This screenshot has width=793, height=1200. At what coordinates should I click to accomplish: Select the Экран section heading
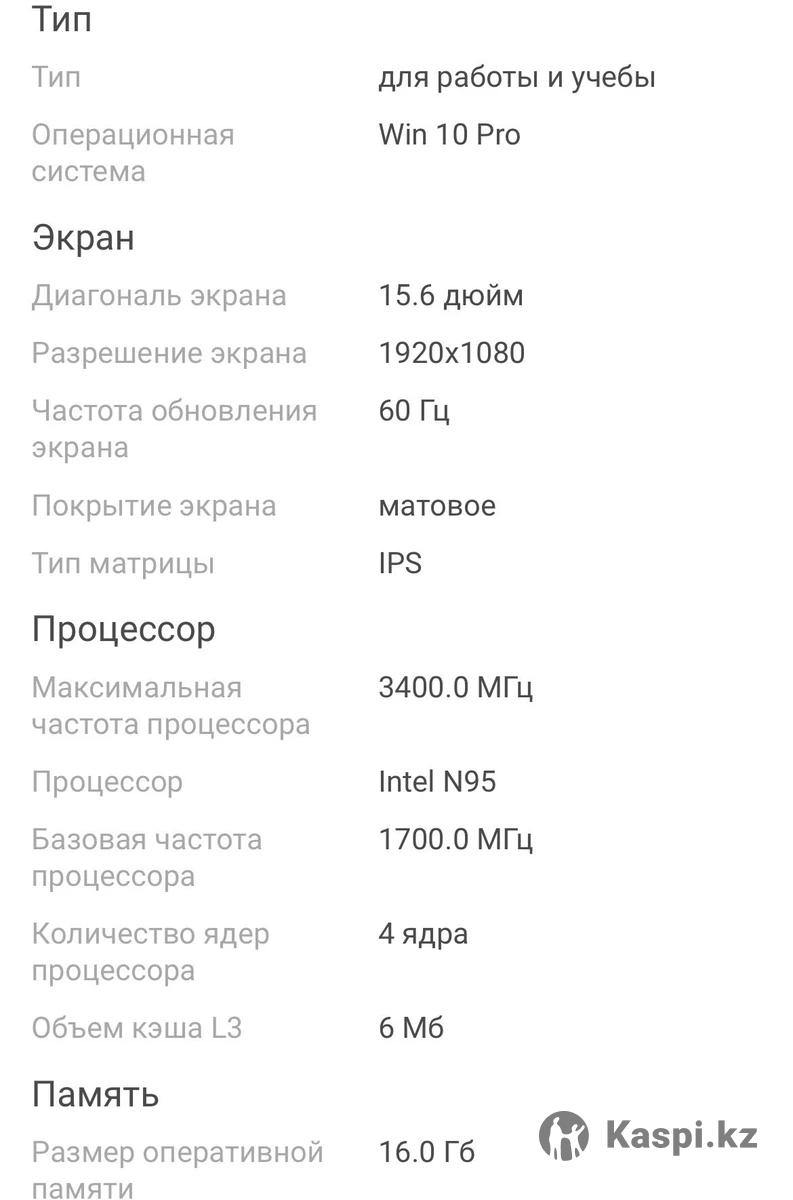(x=83, y=238)
